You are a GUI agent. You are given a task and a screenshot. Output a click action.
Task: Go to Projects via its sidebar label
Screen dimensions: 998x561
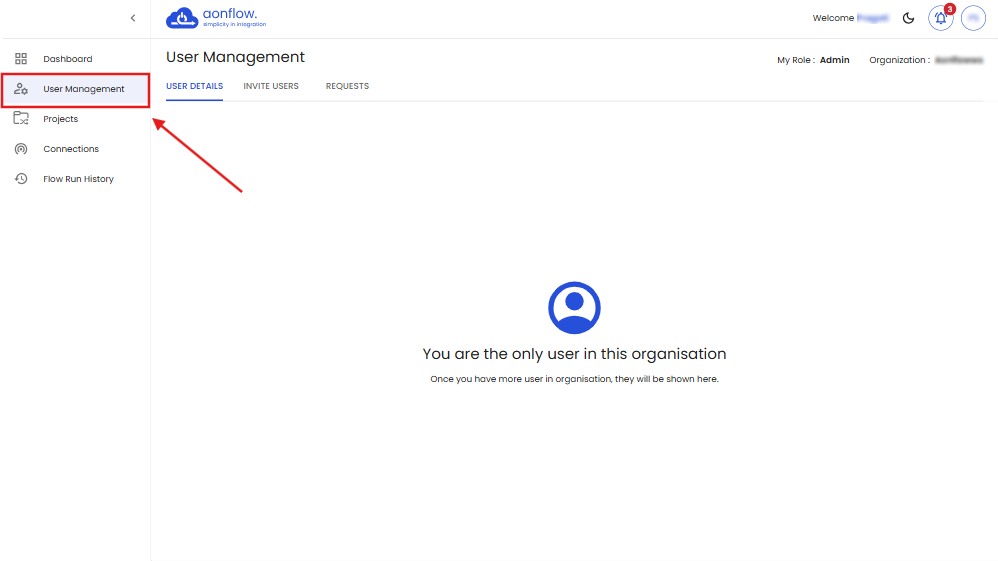pyautogui.click(x=60, y=119)
